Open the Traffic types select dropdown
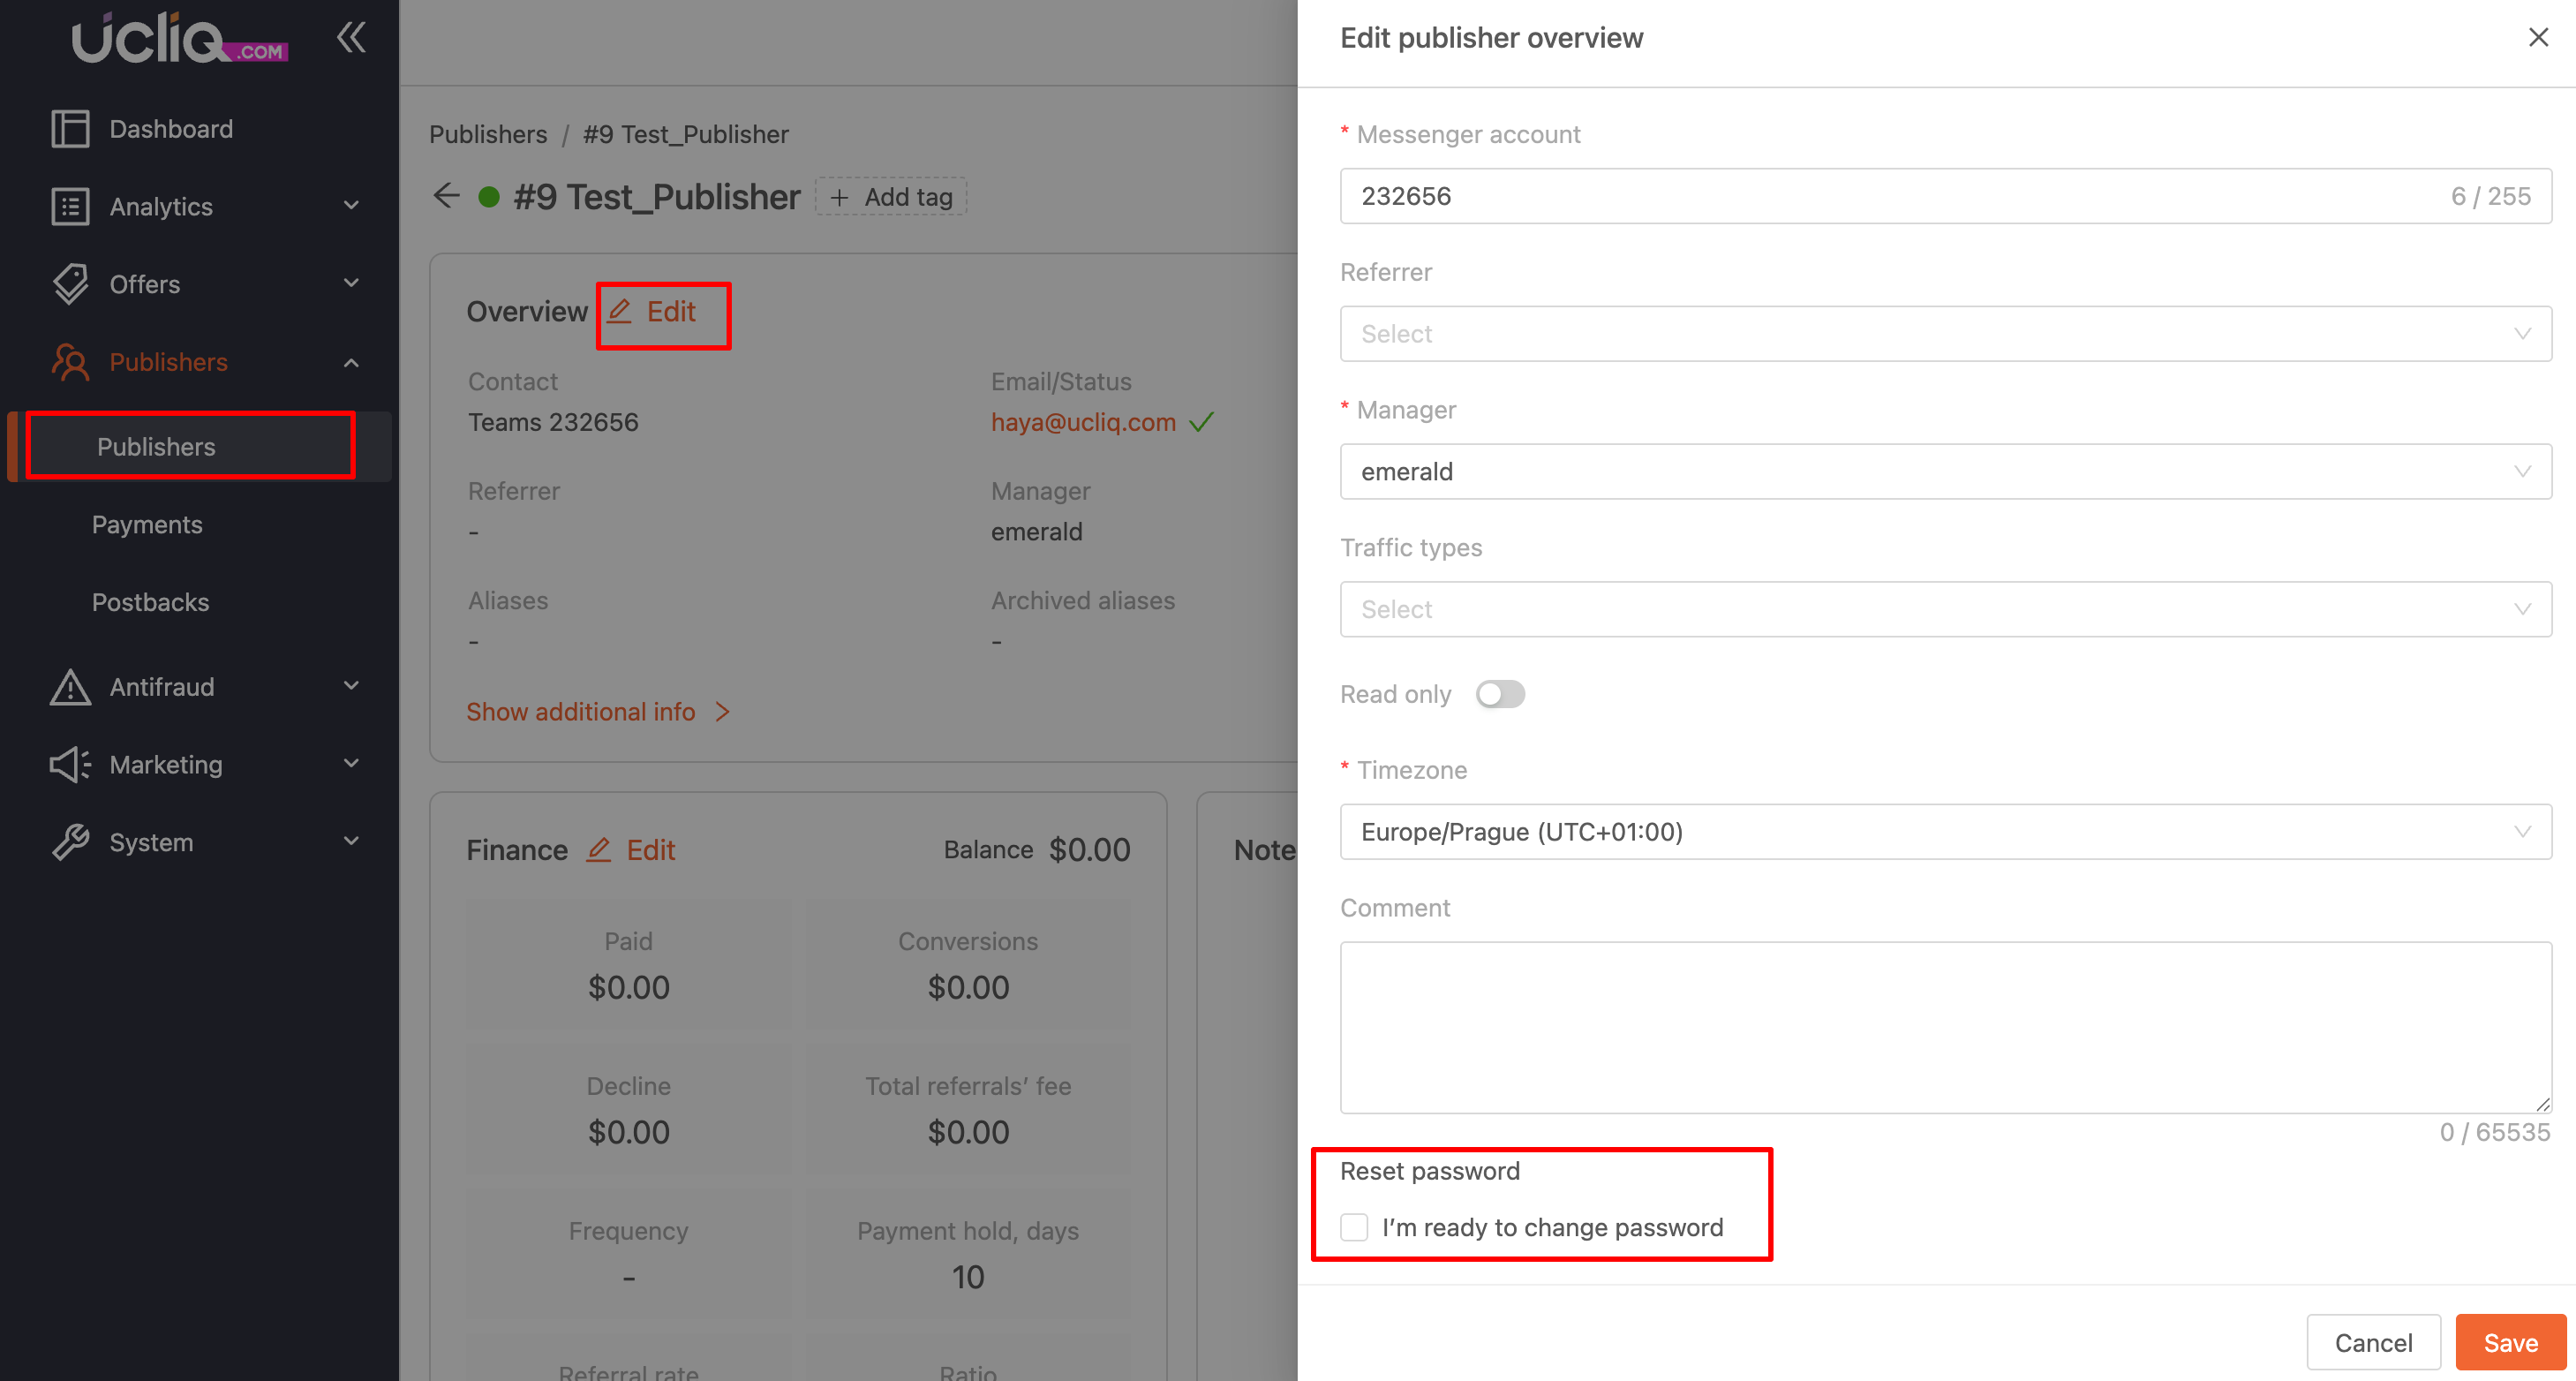The image size is (2576, 1381). click(1944, 609)
